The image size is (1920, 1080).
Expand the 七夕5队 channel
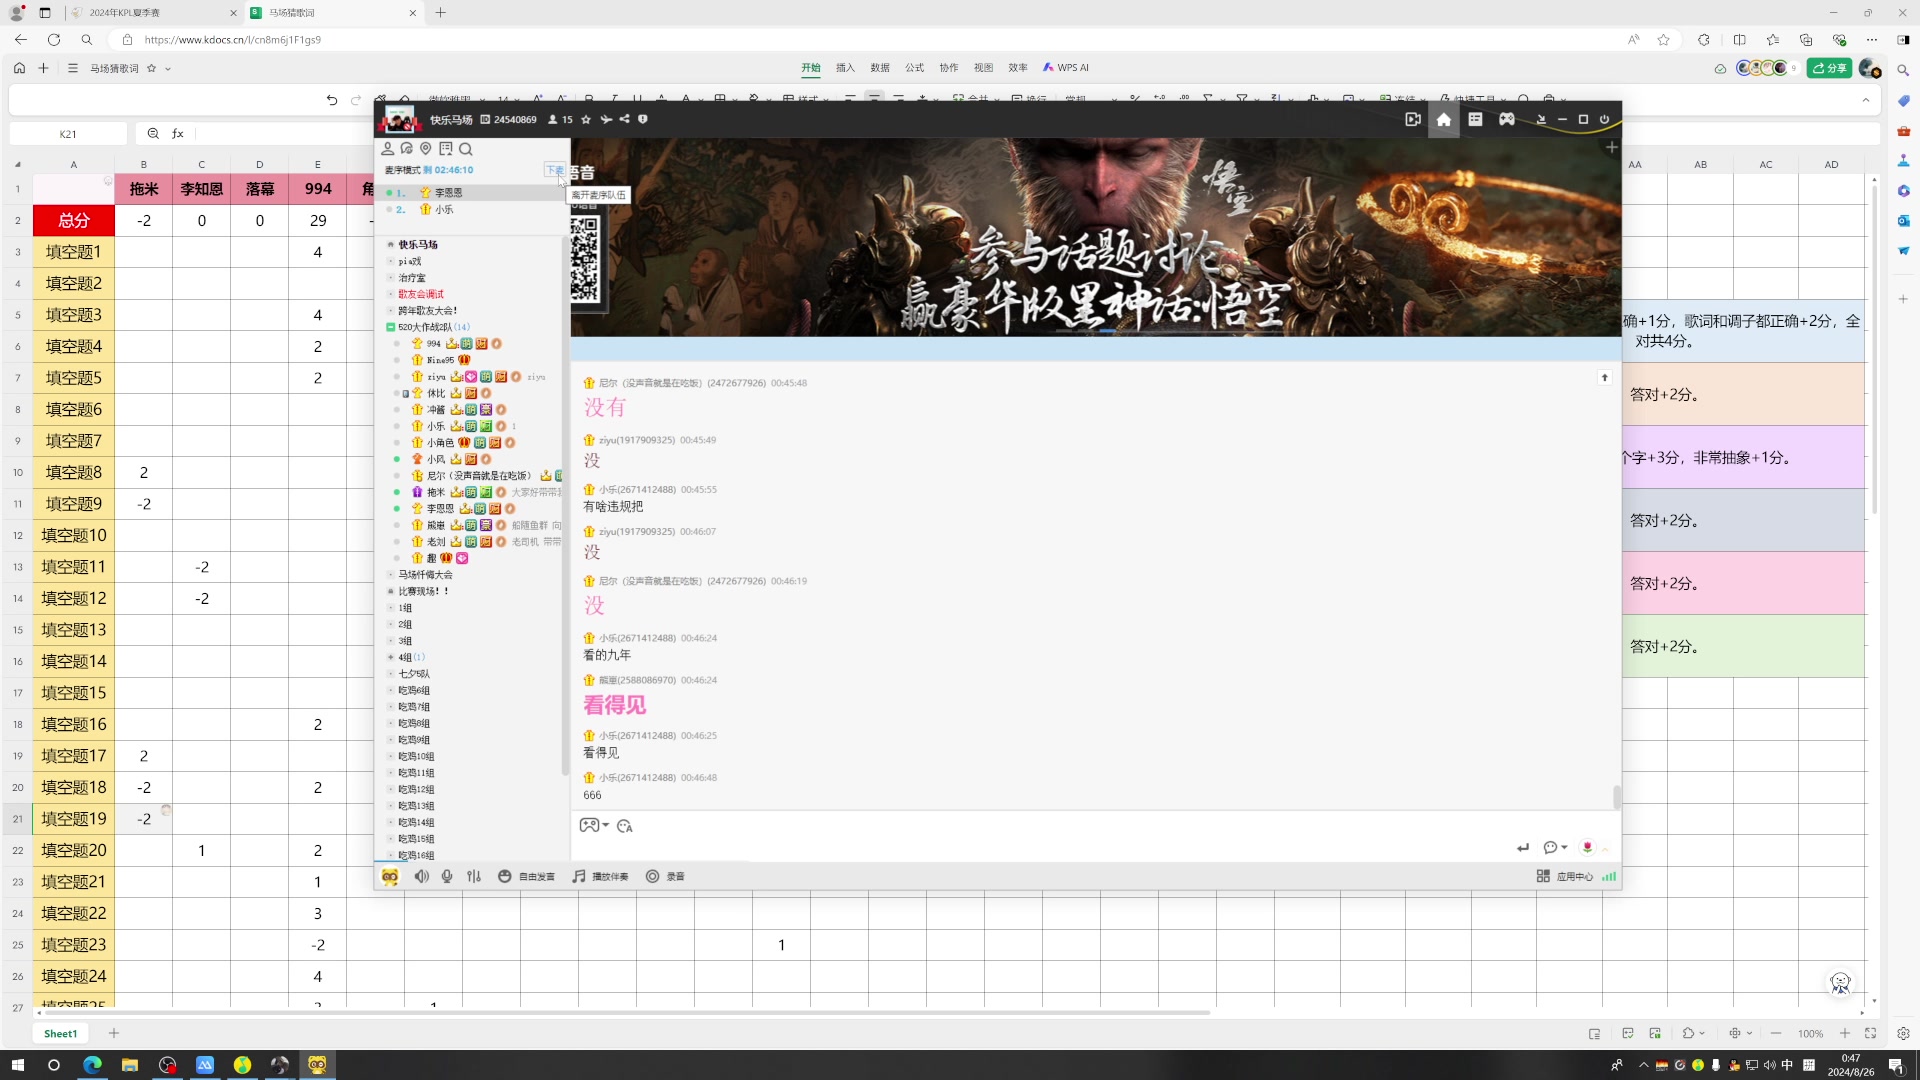coord(391,674)
